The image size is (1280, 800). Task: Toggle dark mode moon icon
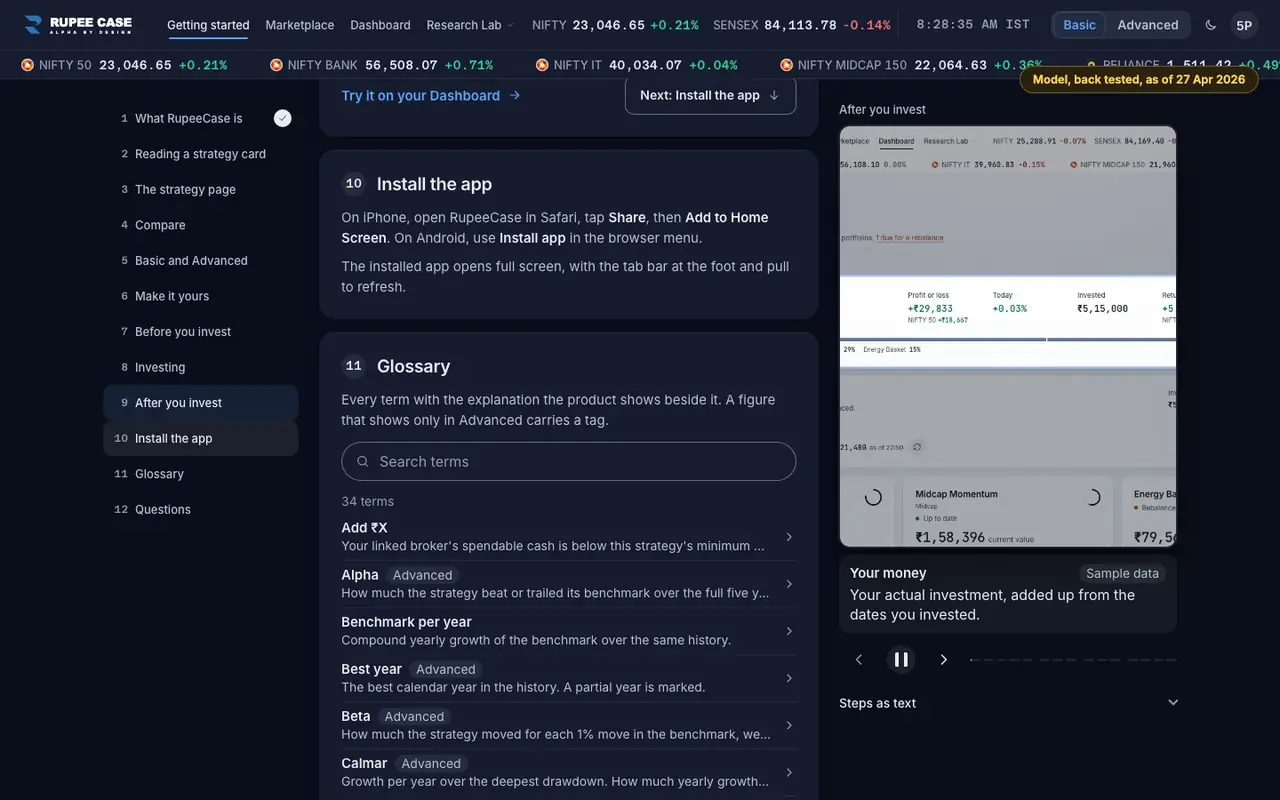coord(1211,25)
